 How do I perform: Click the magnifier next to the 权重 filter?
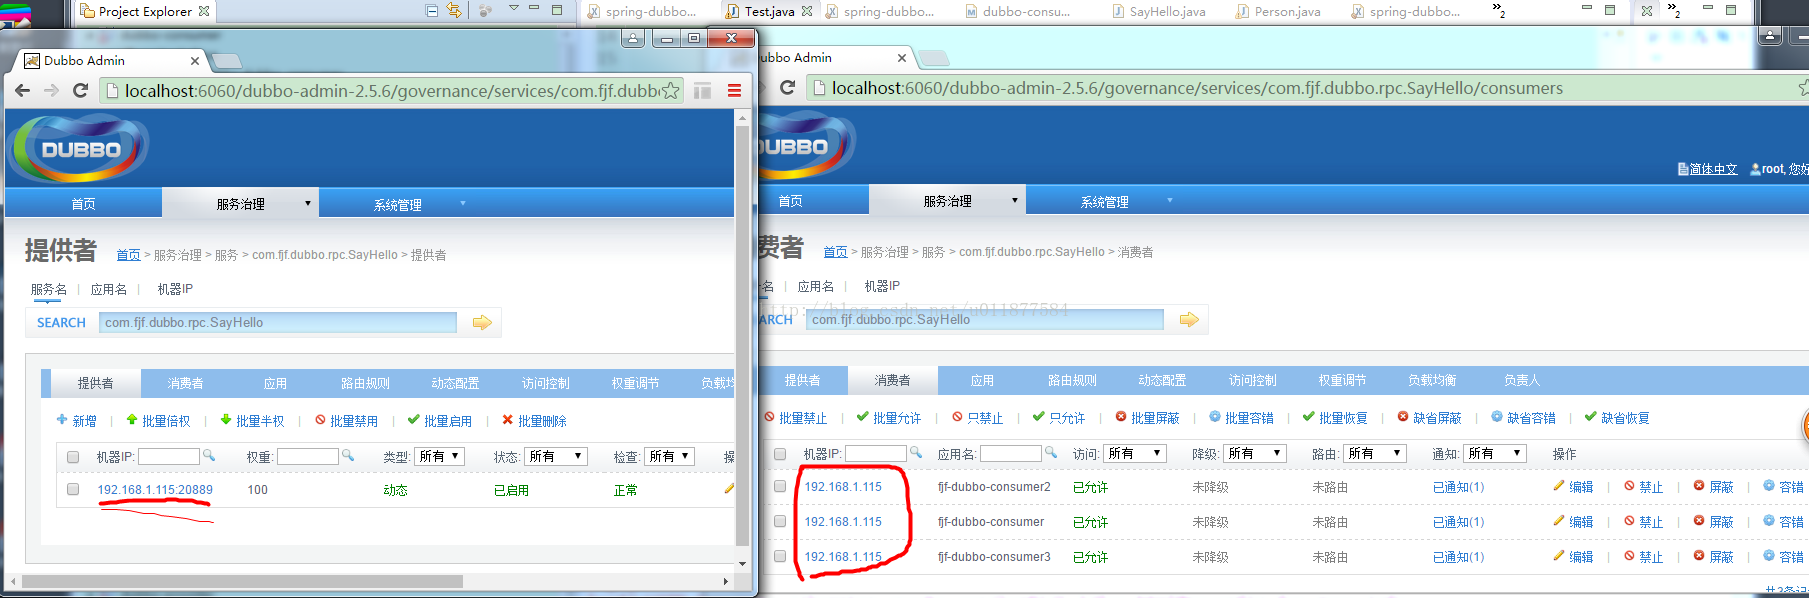tap(348, 455)
